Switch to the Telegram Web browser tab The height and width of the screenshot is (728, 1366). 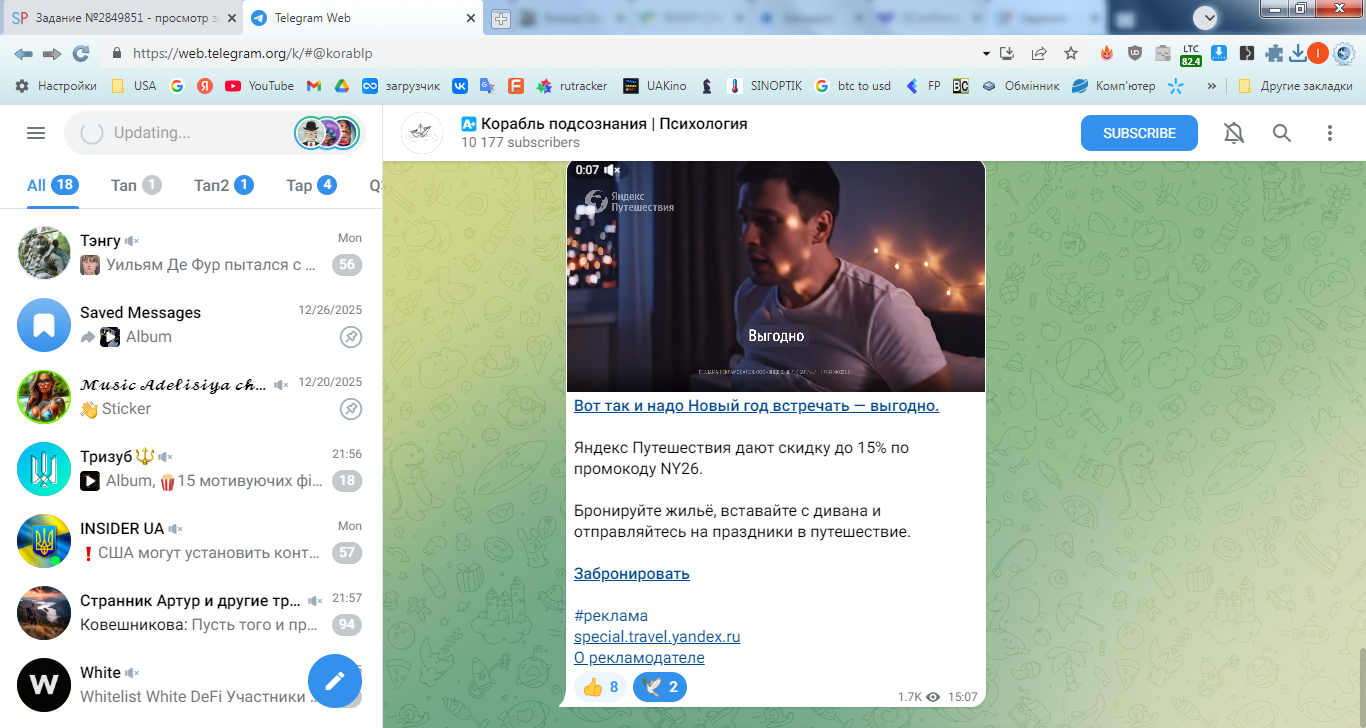coord(364,18)
